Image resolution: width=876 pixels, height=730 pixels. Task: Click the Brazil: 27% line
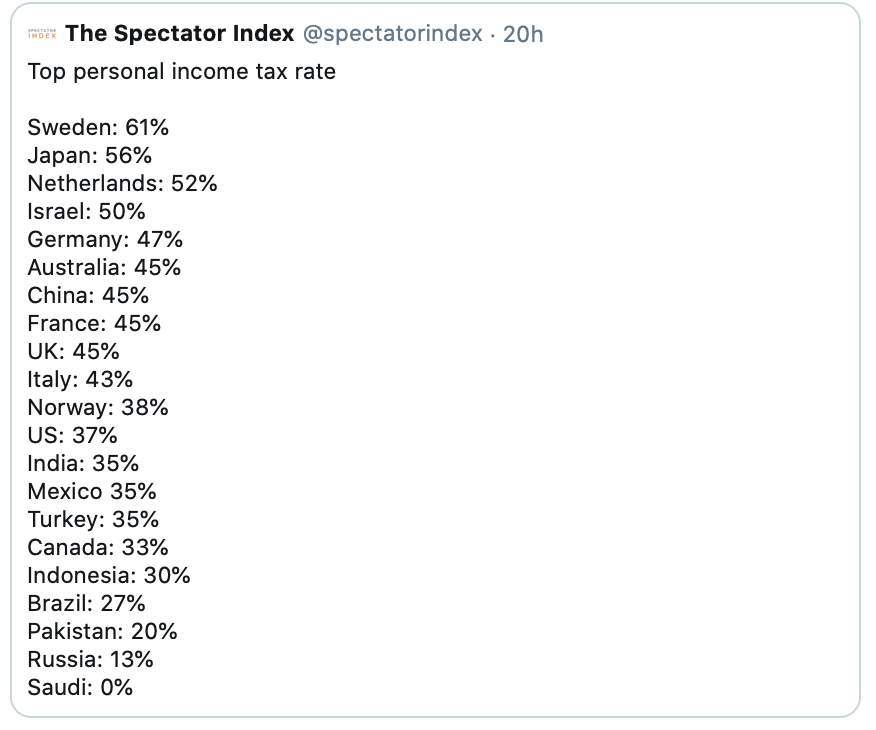click(87, 604)
